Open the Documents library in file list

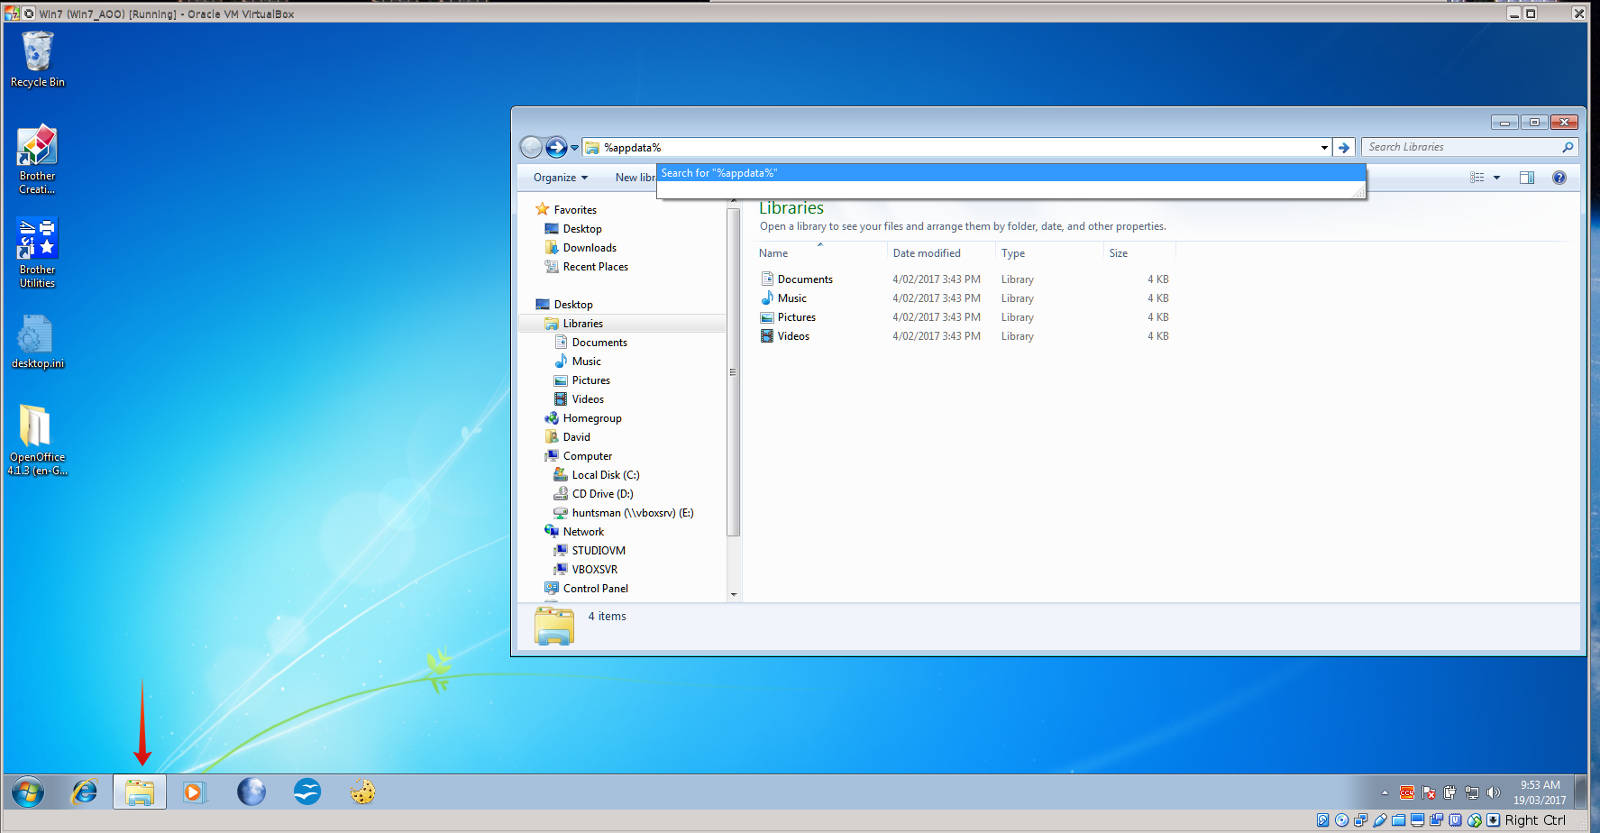805,279
